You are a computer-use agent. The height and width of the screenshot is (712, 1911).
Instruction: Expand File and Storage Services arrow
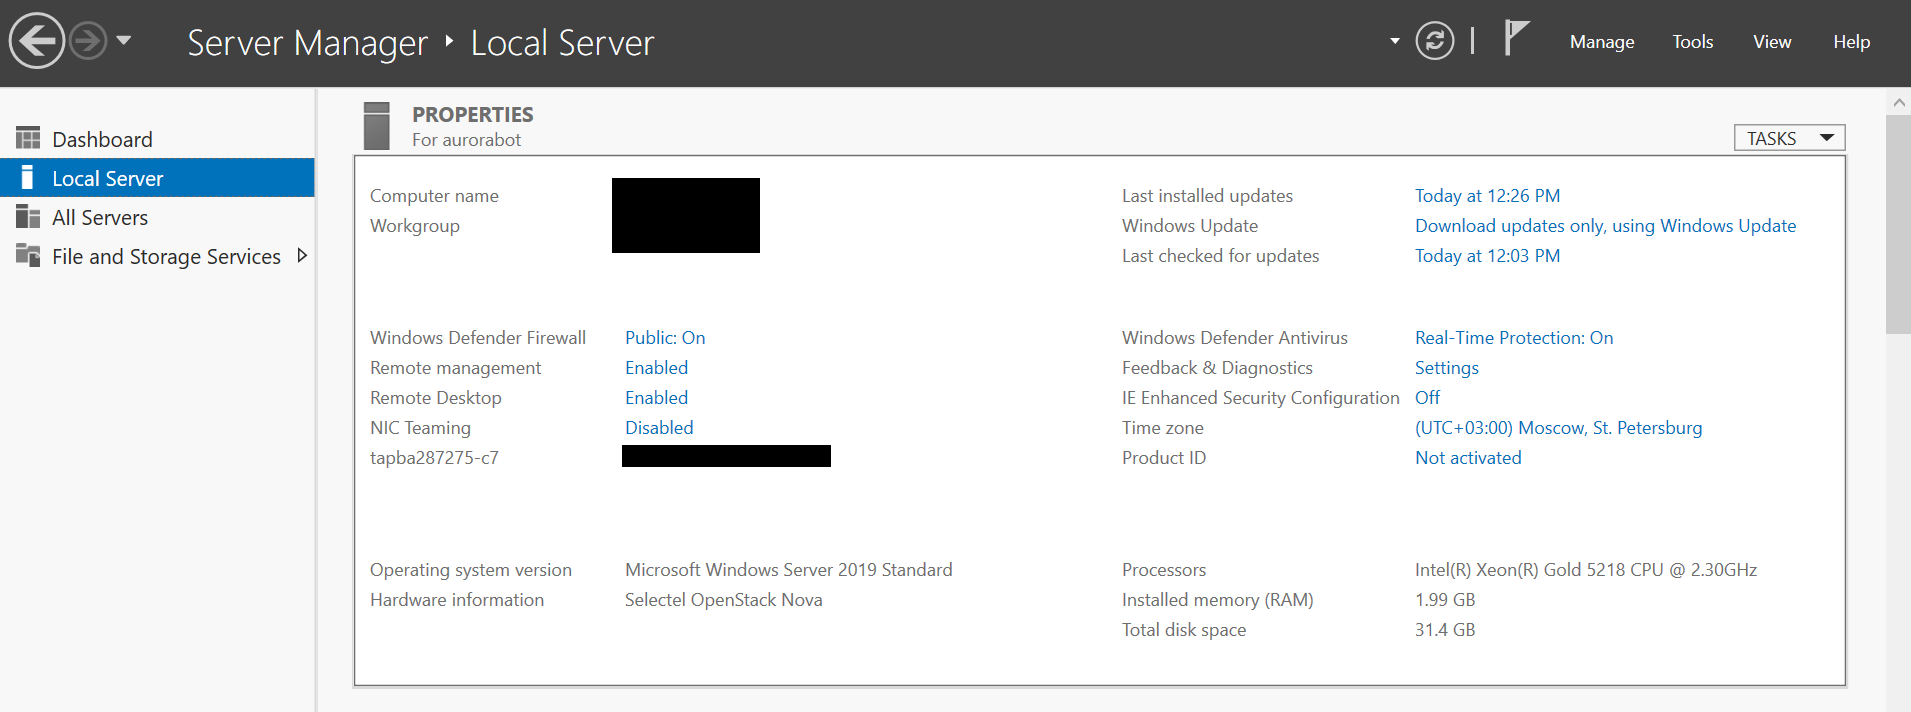(x=301, y=256)
